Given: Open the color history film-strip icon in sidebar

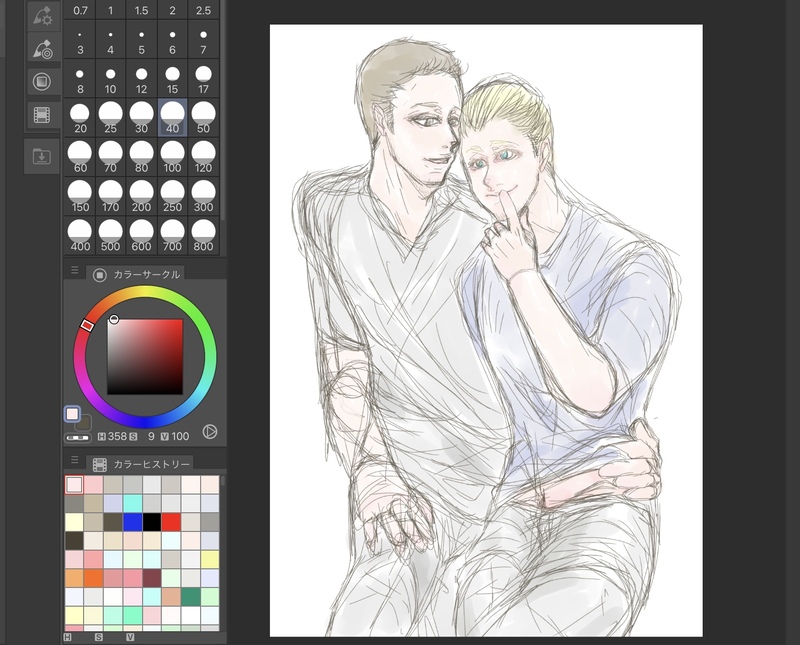Looking at the screenshot, I should click(x=42, y=115).
